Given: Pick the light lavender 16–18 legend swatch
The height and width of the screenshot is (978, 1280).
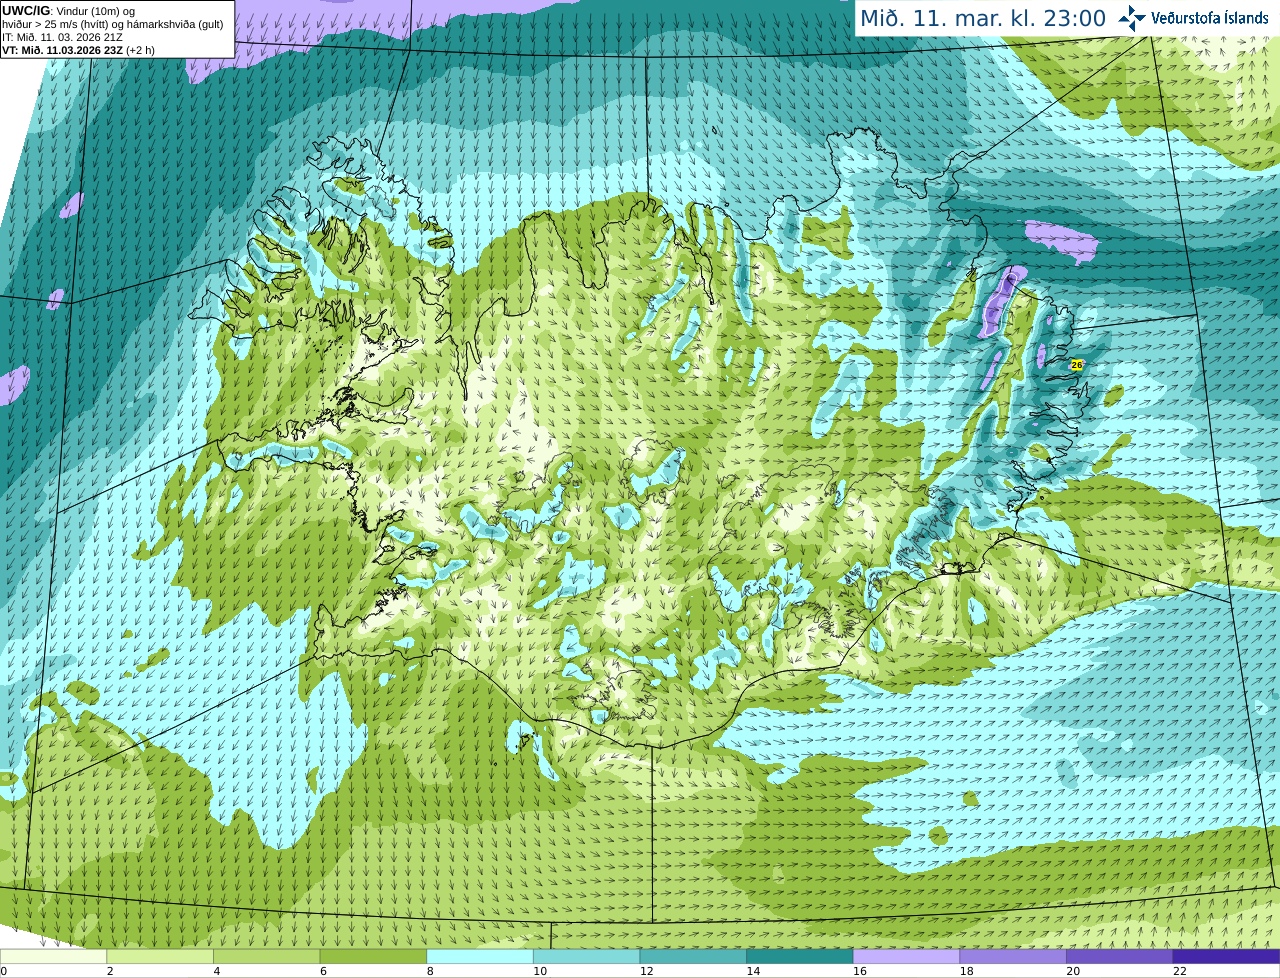Looking at the screenshot, I should coord(907,956).
